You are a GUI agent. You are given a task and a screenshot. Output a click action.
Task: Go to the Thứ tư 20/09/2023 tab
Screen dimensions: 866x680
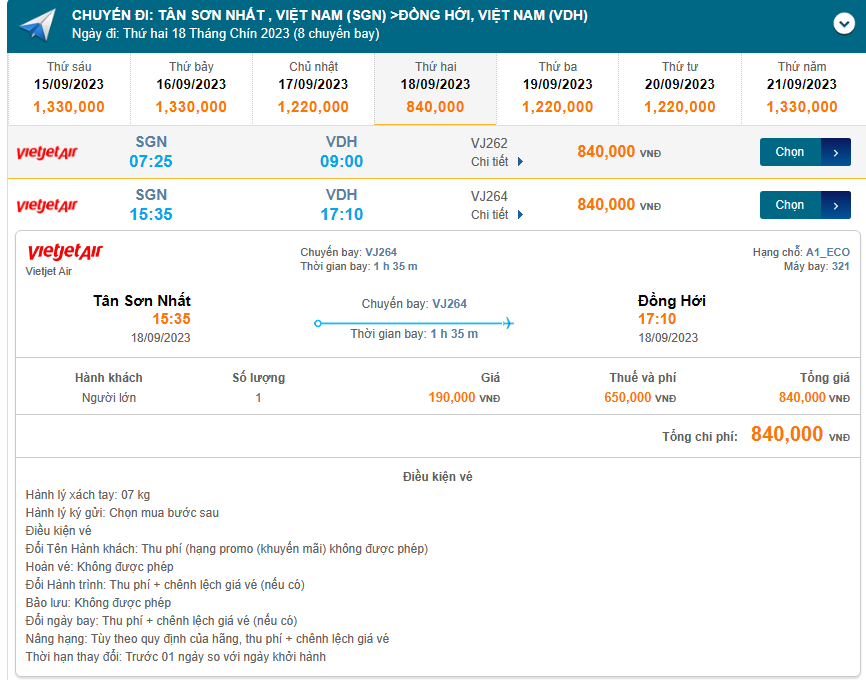tap(680, 87)
